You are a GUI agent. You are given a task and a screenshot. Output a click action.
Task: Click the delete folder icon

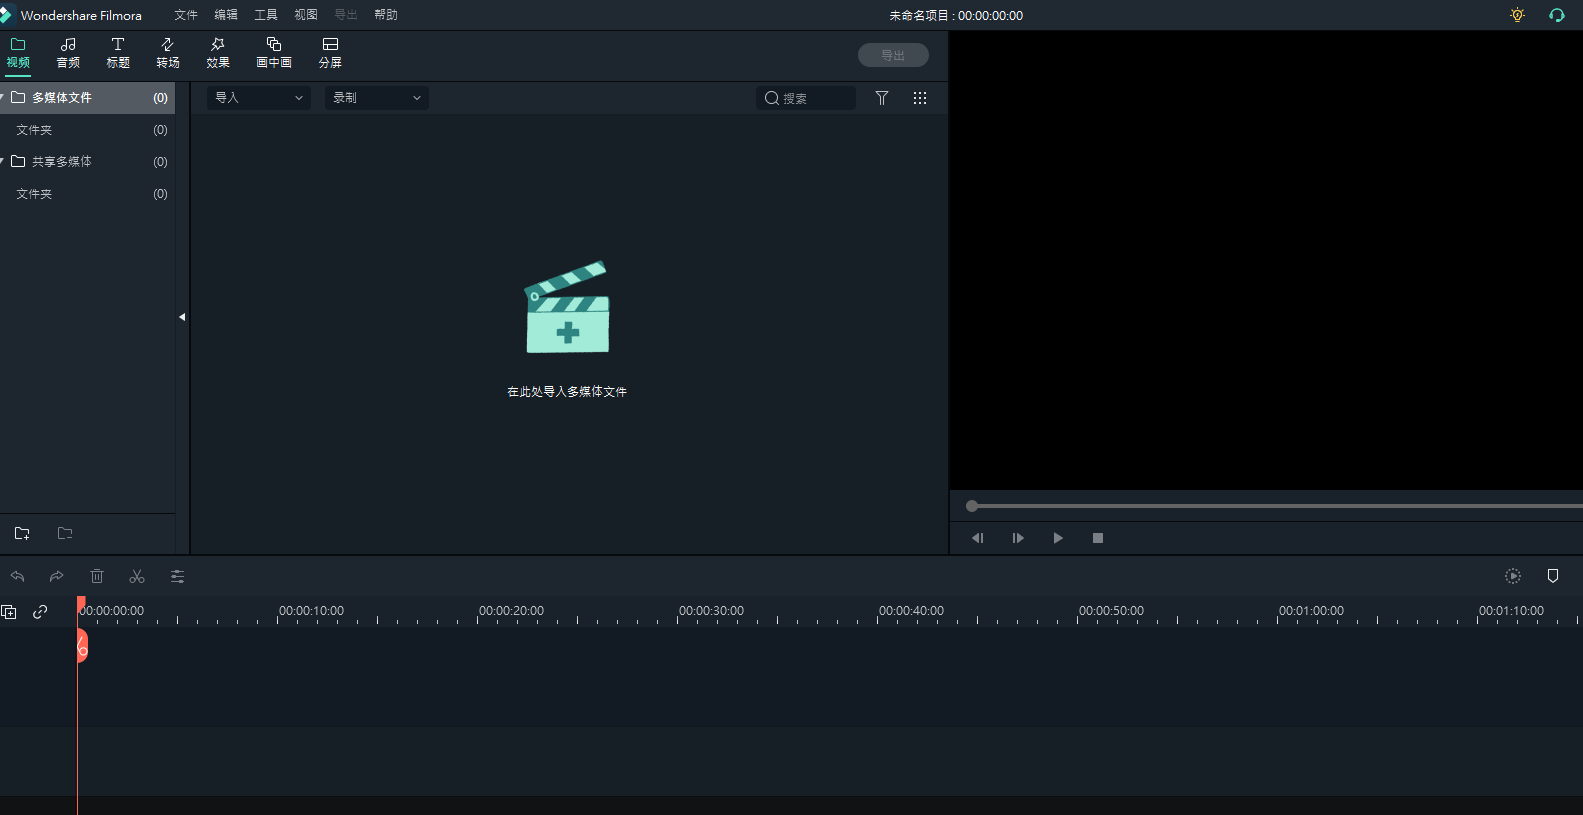coord(65,533)
